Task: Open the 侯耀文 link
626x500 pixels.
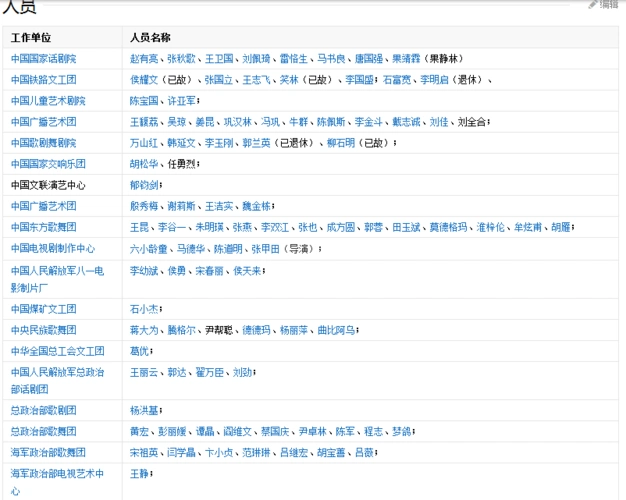Action: pos(144,79)
